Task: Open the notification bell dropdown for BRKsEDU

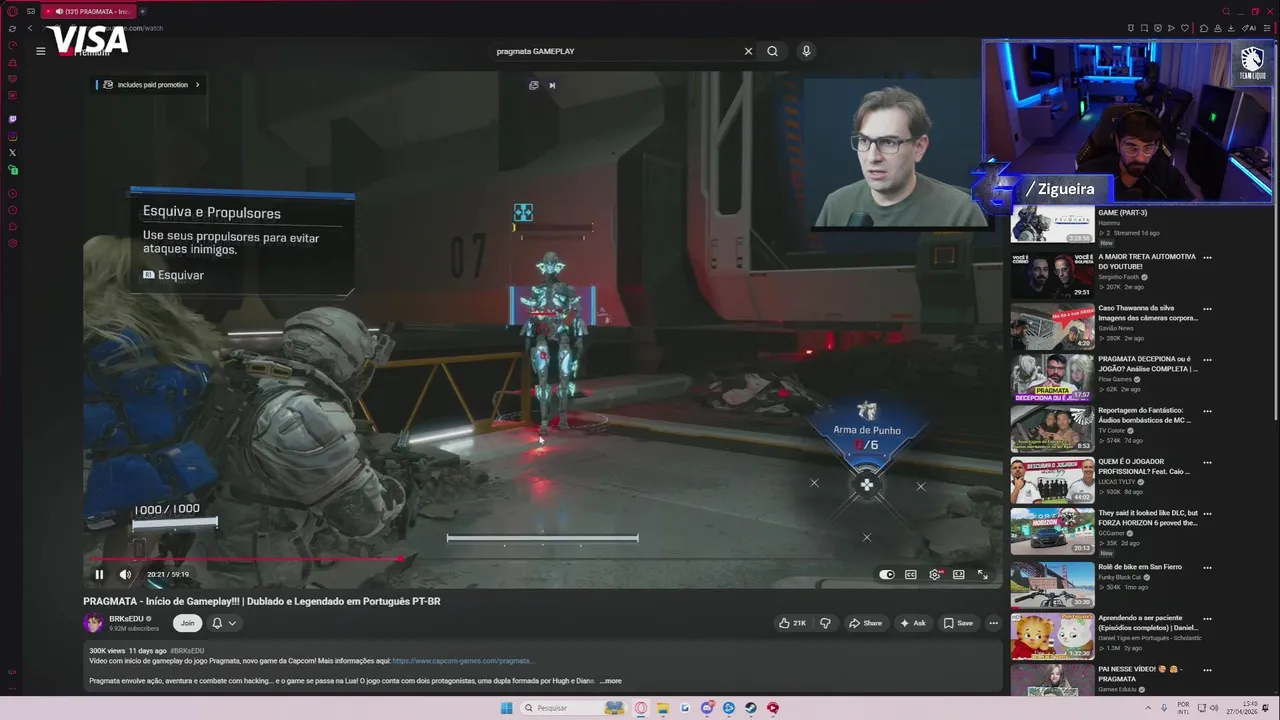Action: coord(224,623)
